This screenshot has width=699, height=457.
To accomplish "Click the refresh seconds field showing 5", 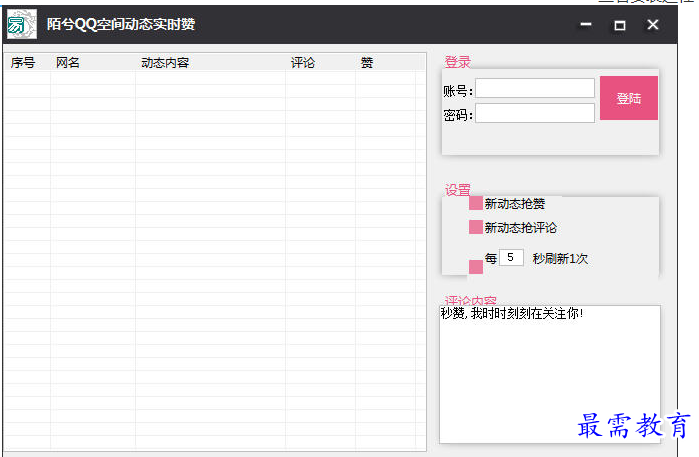I will tap(511, 257).
